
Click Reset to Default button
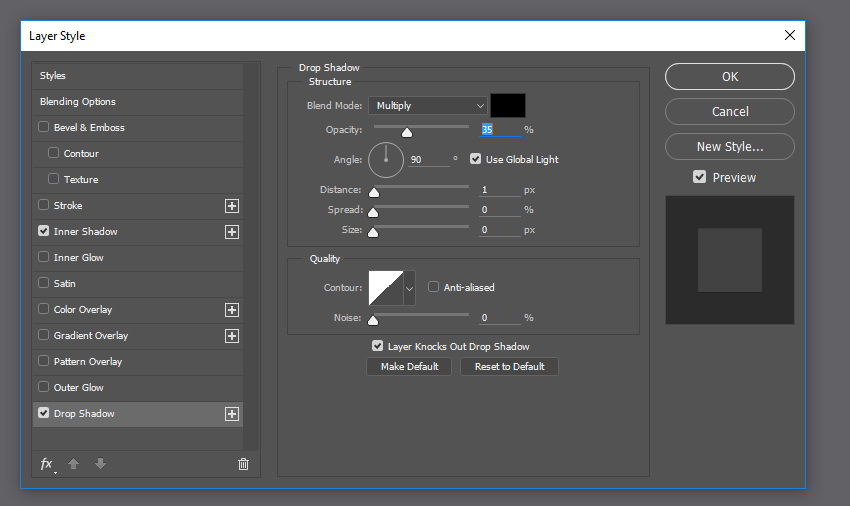pos(509,367)
